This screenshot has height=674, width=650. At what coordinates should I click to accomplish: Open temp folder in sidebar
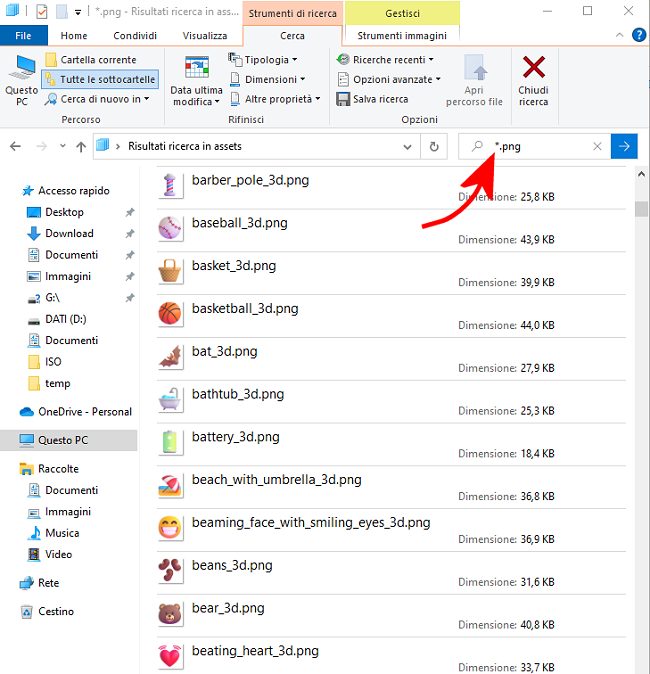49,383
